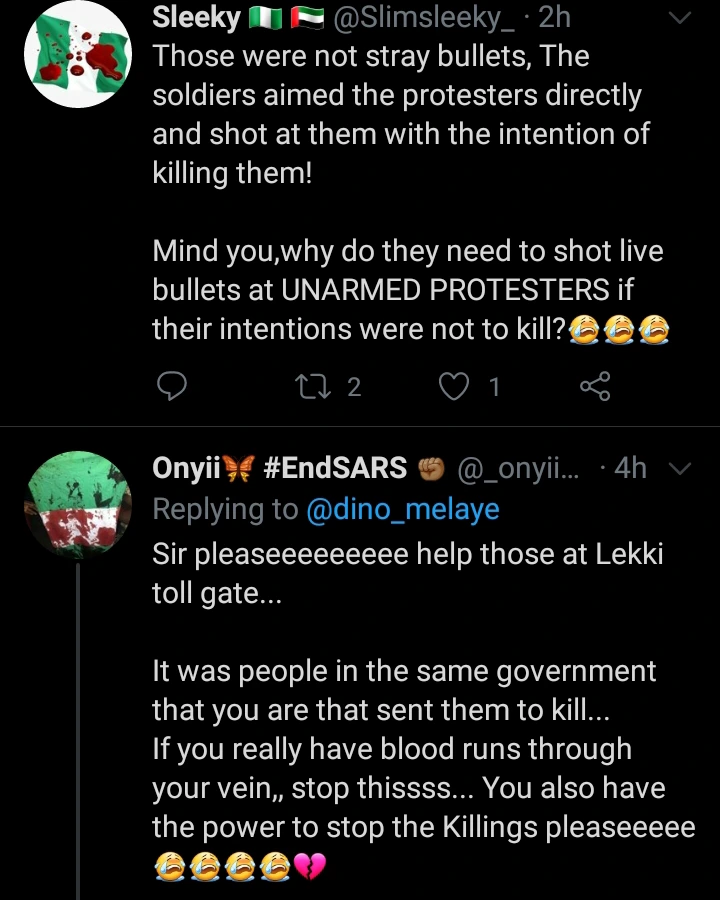720x900 pixels.
Task: View retweet count of 2 on Sleeky's tweet
Action: click(x=353, y=386)
